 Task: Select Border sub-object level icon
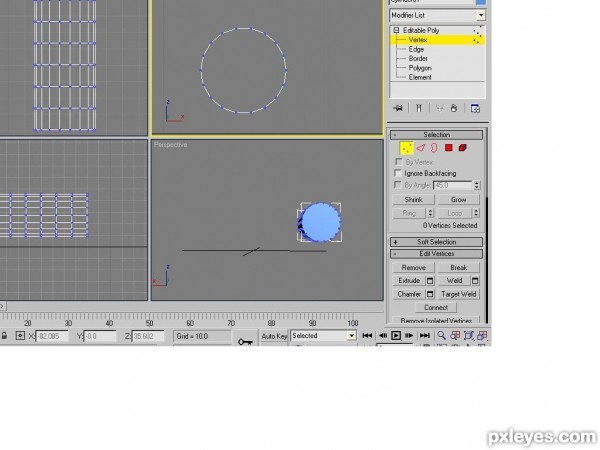[434, 148]
